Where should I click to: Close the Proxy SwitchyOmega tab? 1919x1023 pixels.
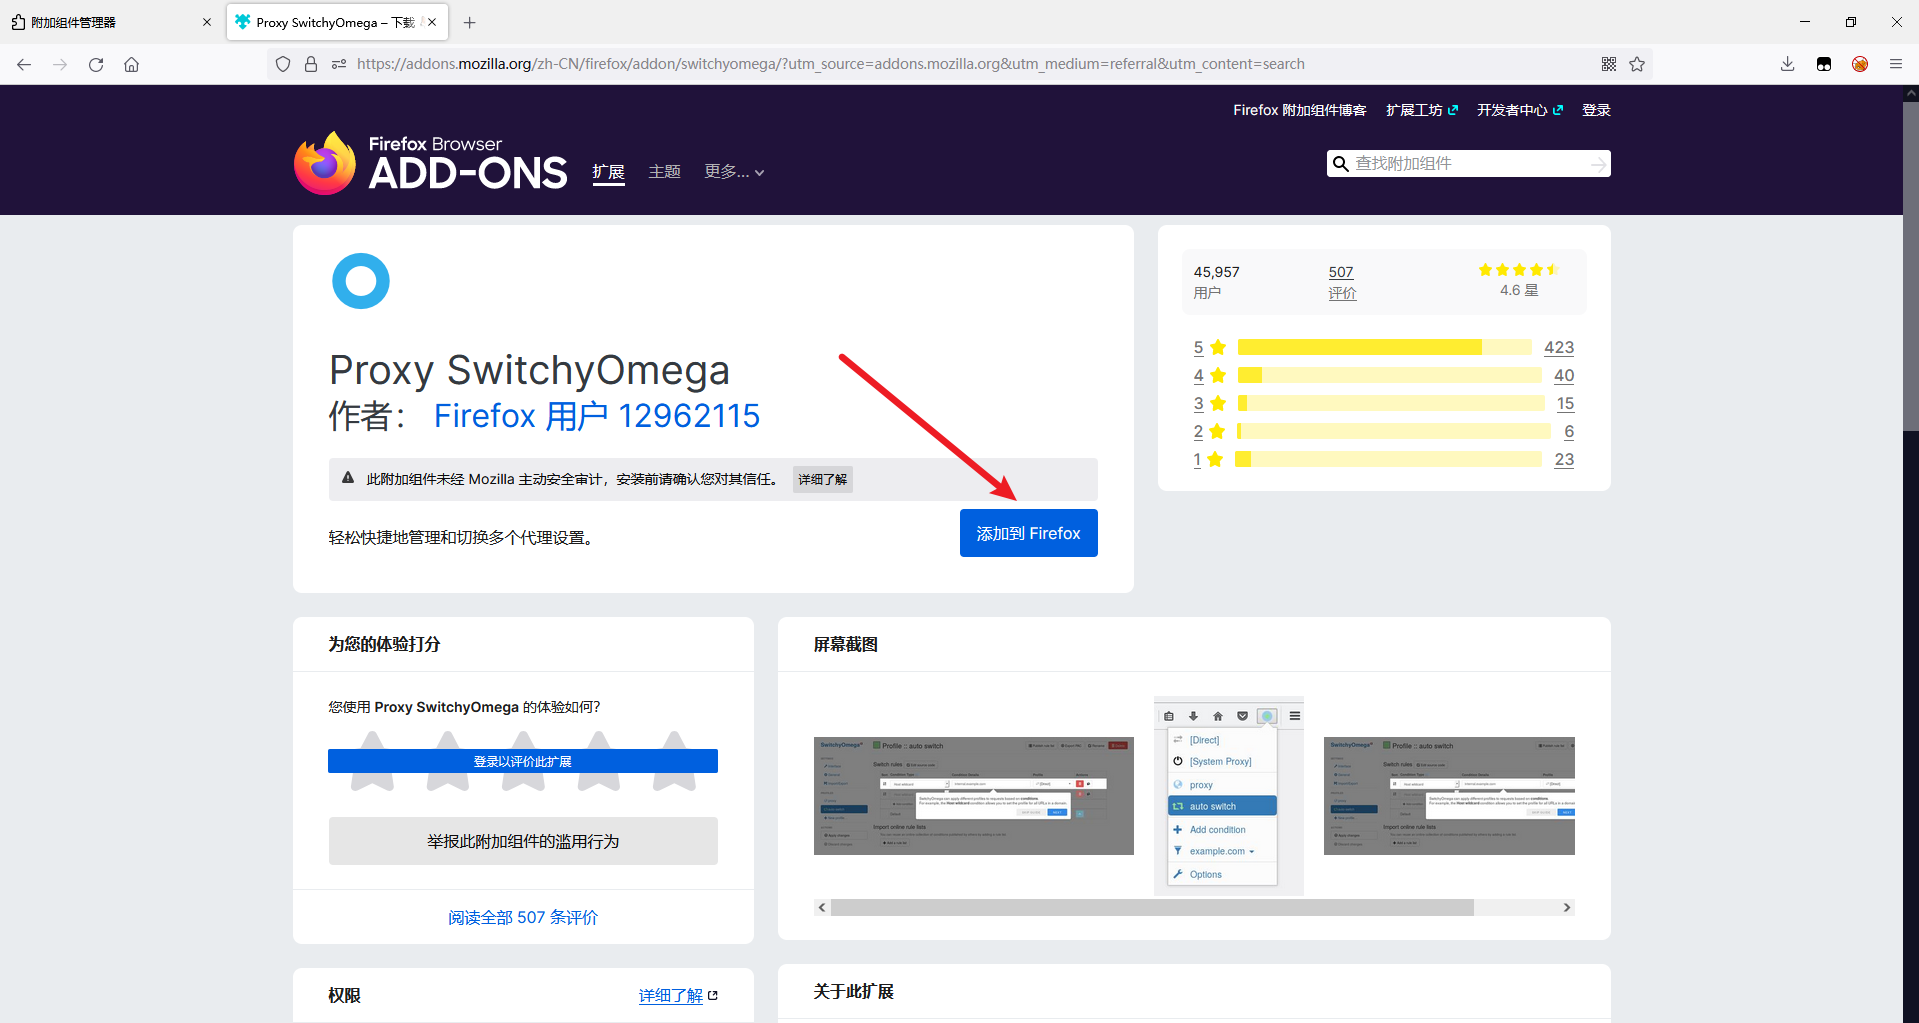coord(432,22)
